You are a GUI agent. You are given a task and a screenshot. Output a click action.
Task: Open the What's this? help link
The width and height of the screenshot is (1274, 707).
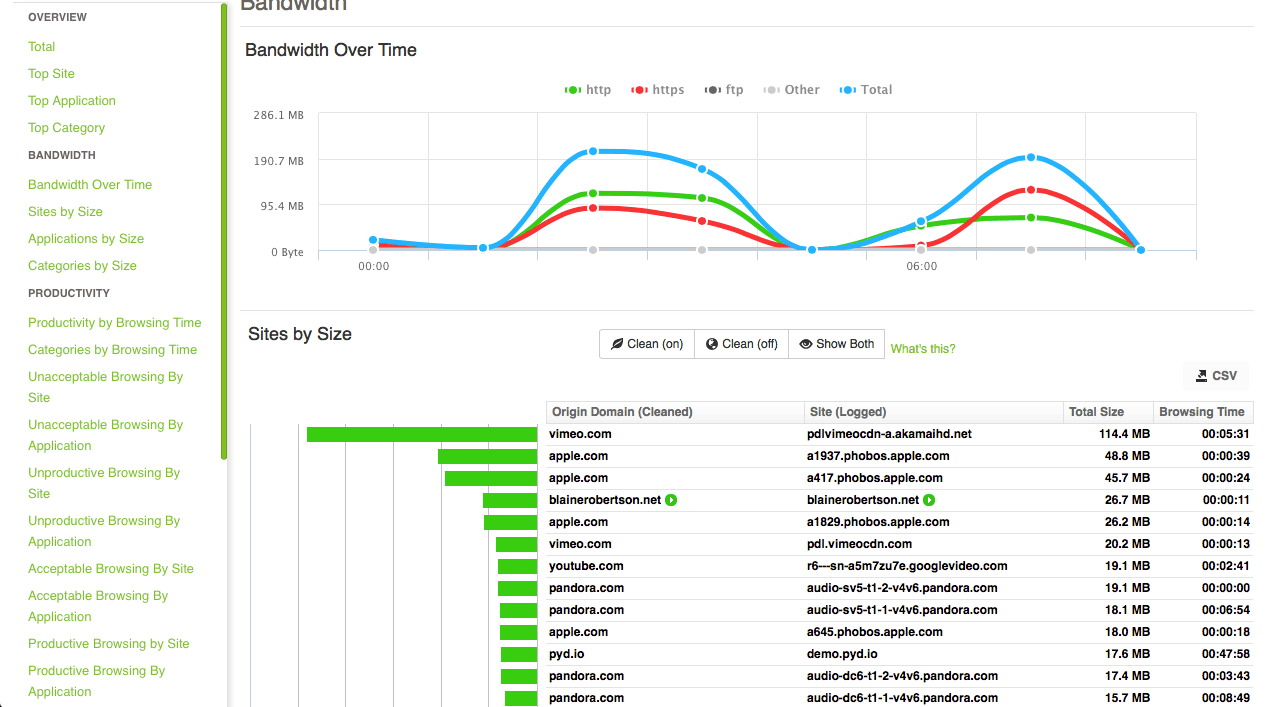point(923,349)
